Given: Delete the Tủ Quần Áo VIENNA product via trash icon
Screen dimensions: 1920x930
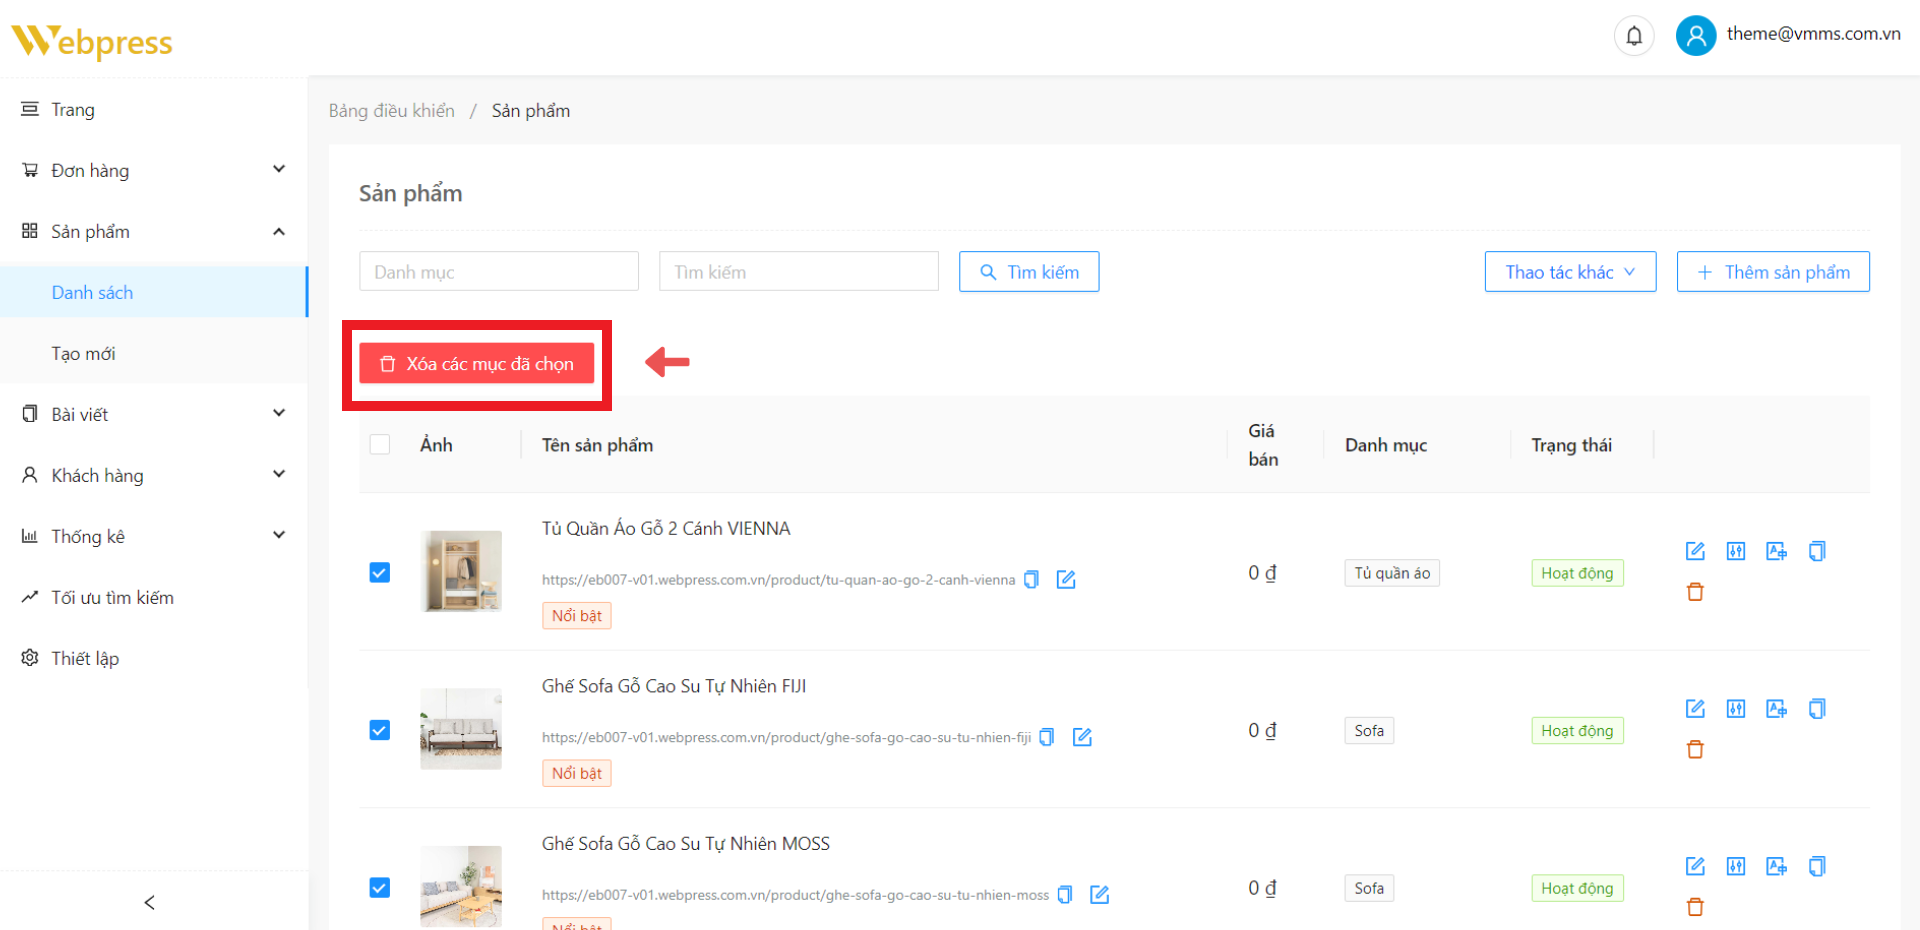Looking at the screenshot, I should pos(1695,592).
